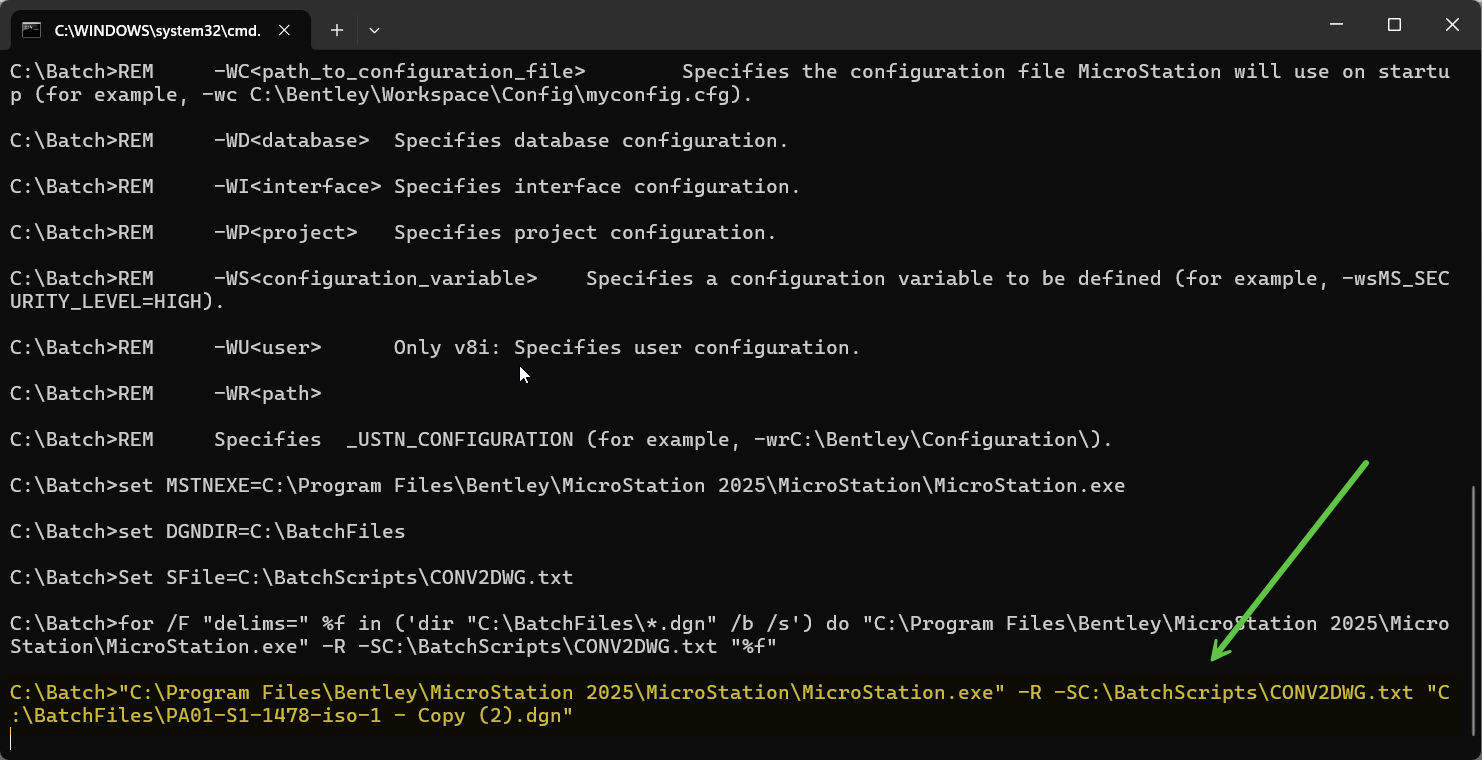Minimize the terminal window
Image resolution: width=1482 pixels, height=760 pixels.
1336,24
